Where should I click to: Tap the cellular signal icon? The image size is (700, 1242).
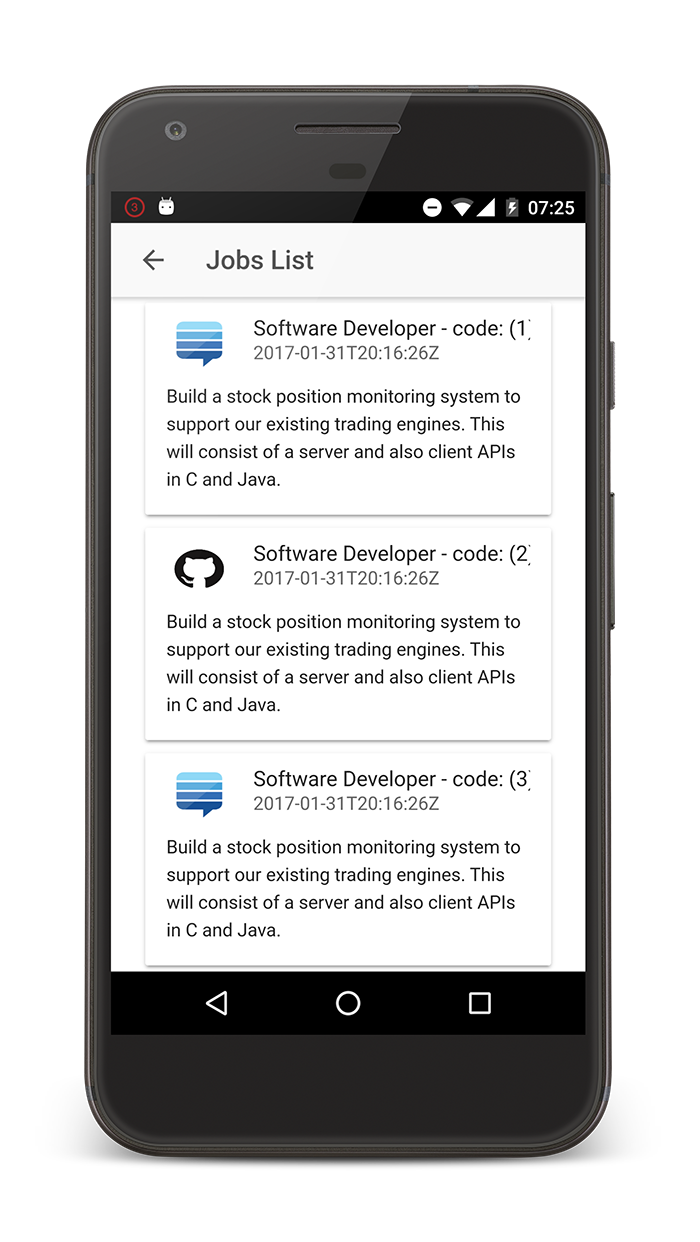pyautogui.click(x=486, y=207)
